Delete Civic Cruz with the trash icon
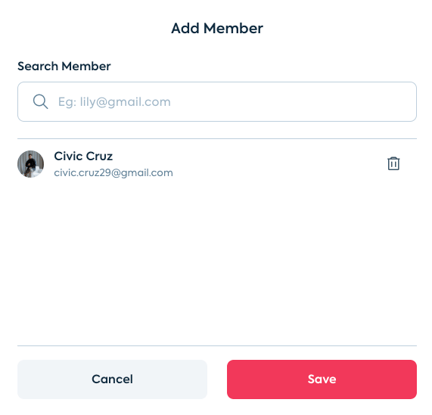Image resolution: width=432 pixels, height=415 pixels. point(393,163)
